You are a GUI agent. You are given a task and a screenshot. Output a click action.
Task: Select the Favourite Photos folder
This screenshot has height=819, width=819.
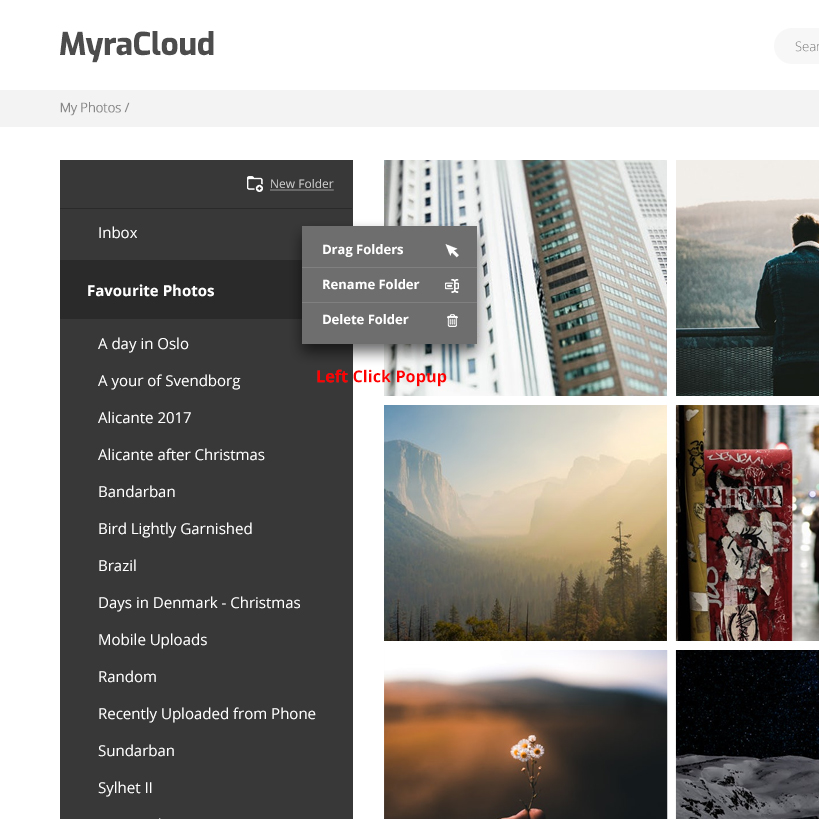pos(150,290)
